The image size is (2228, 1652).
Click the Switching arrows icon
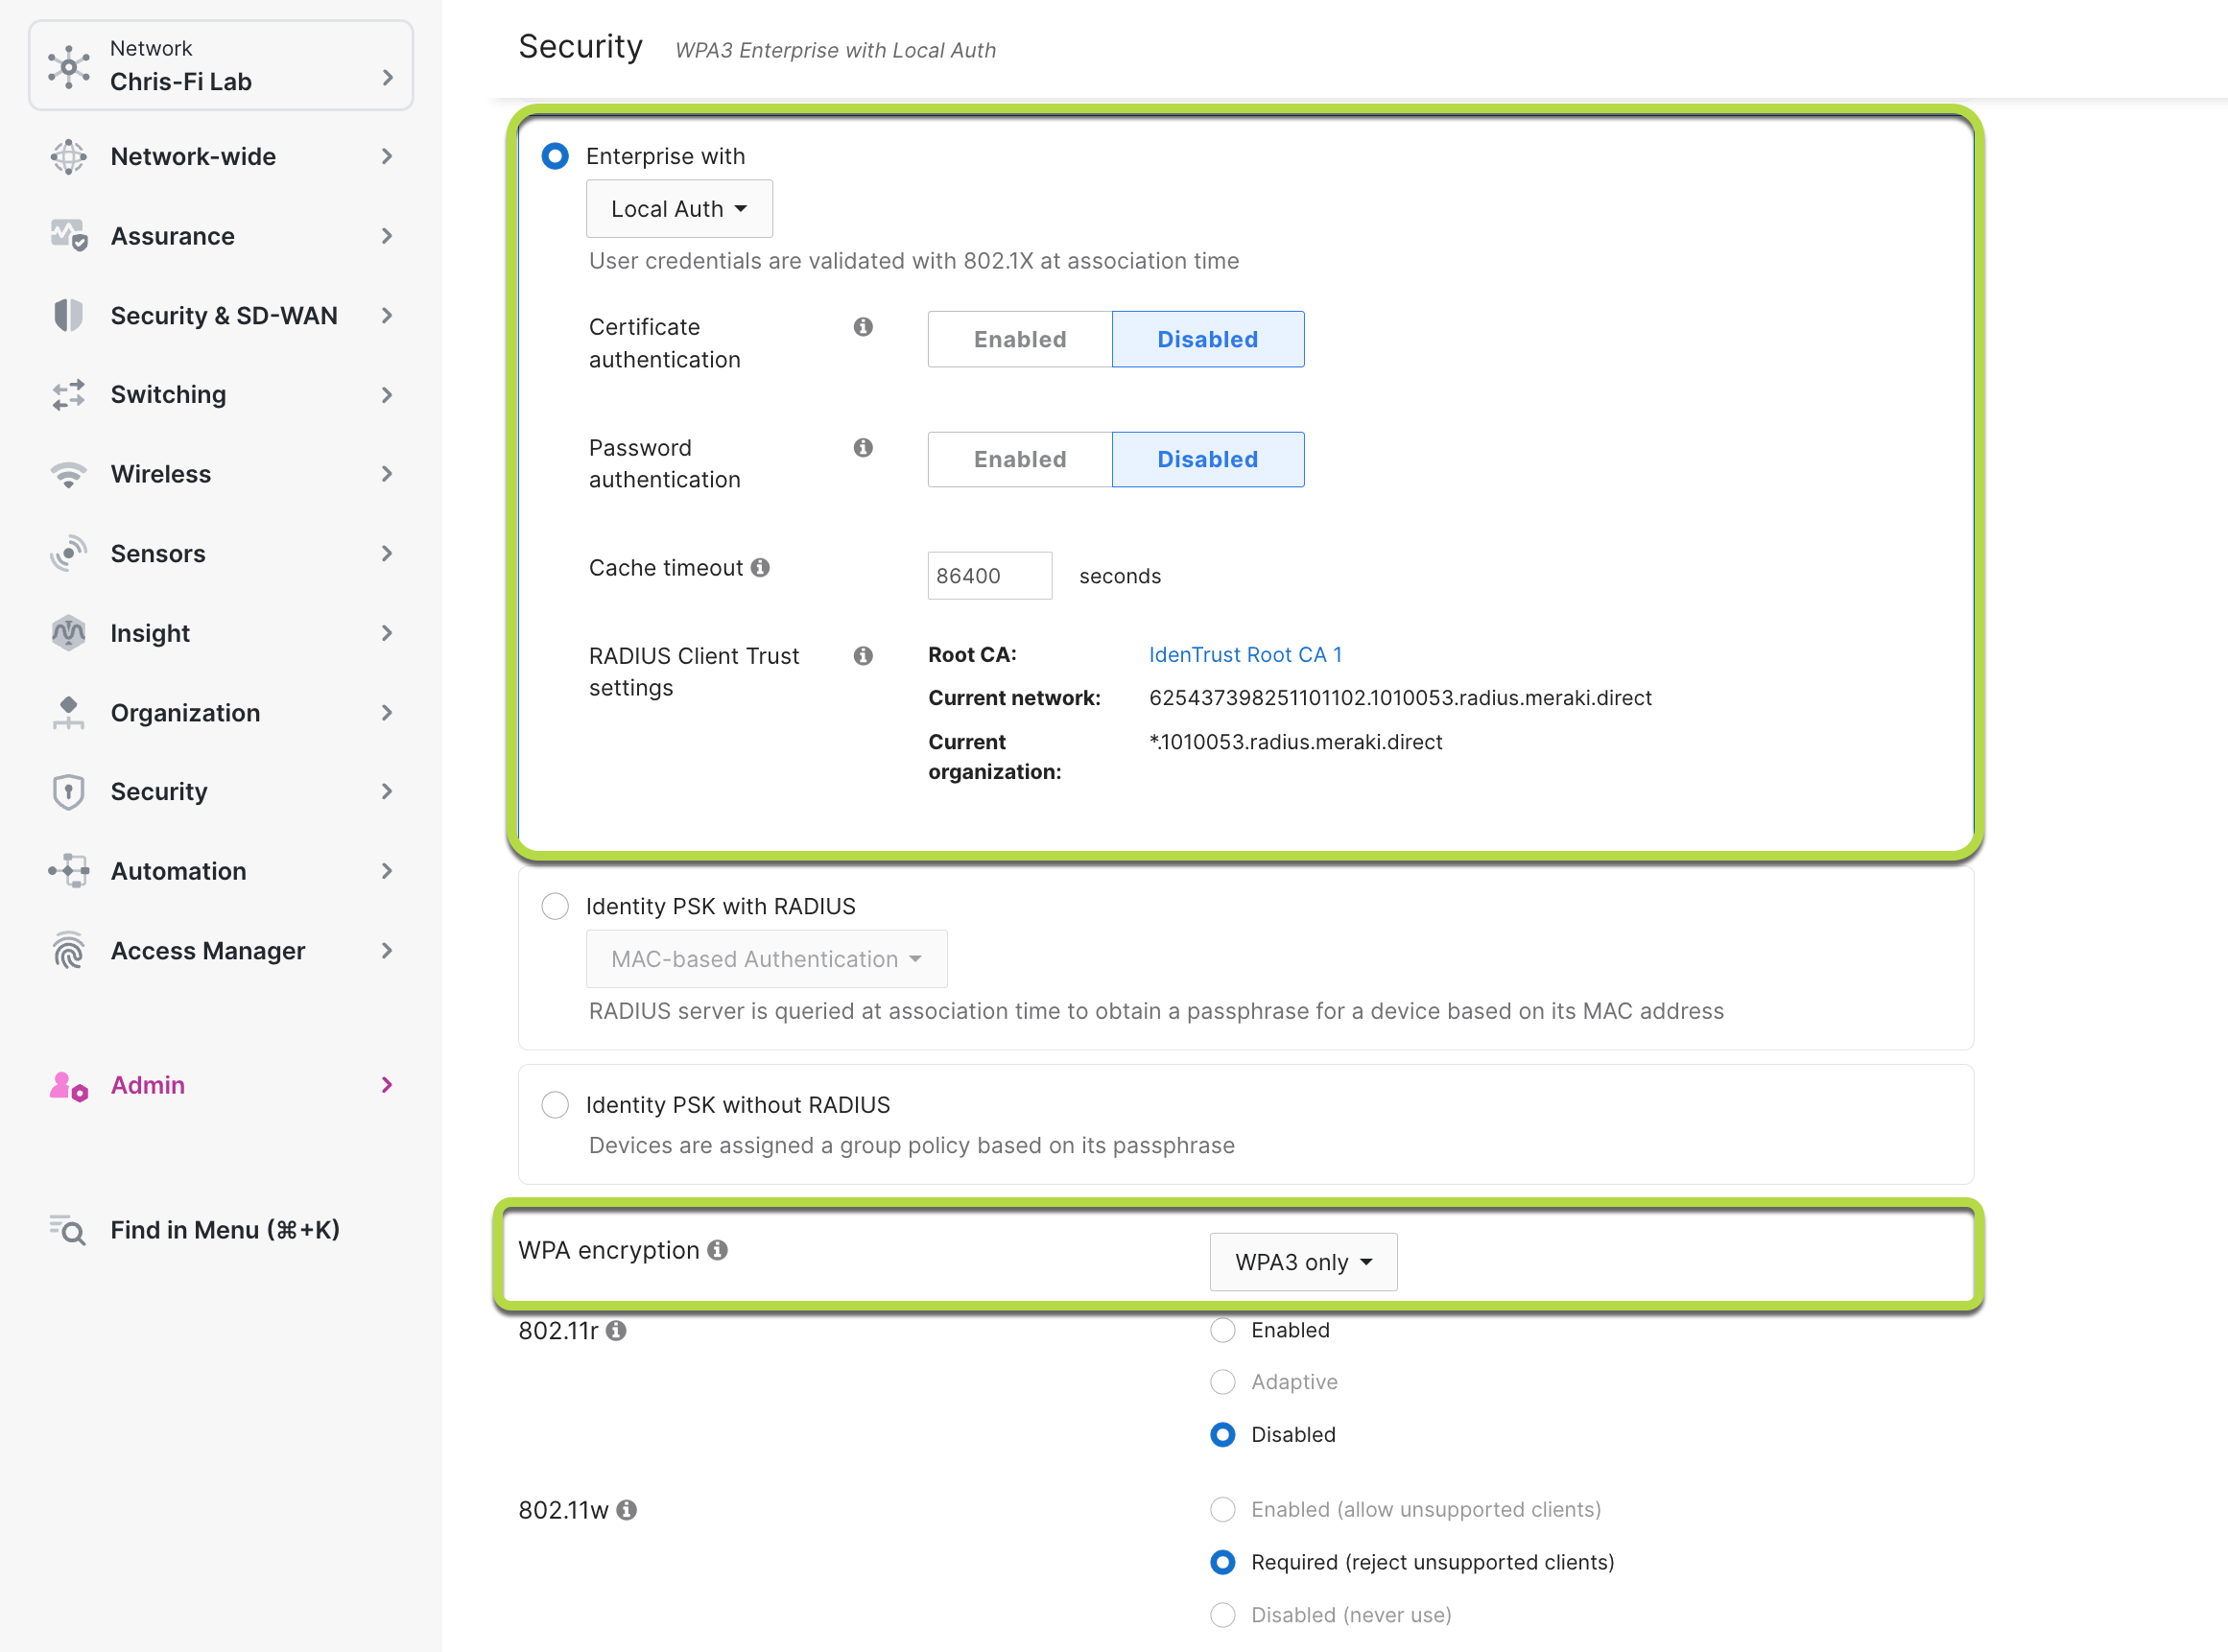68,395
